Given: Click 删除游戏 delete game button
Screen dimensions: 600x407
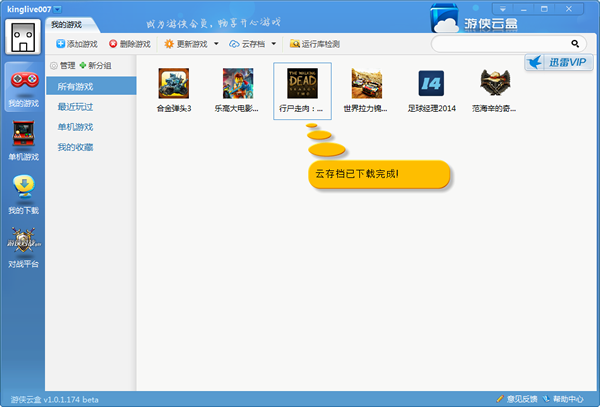Looking at the screenshot, I should [130, 44].
